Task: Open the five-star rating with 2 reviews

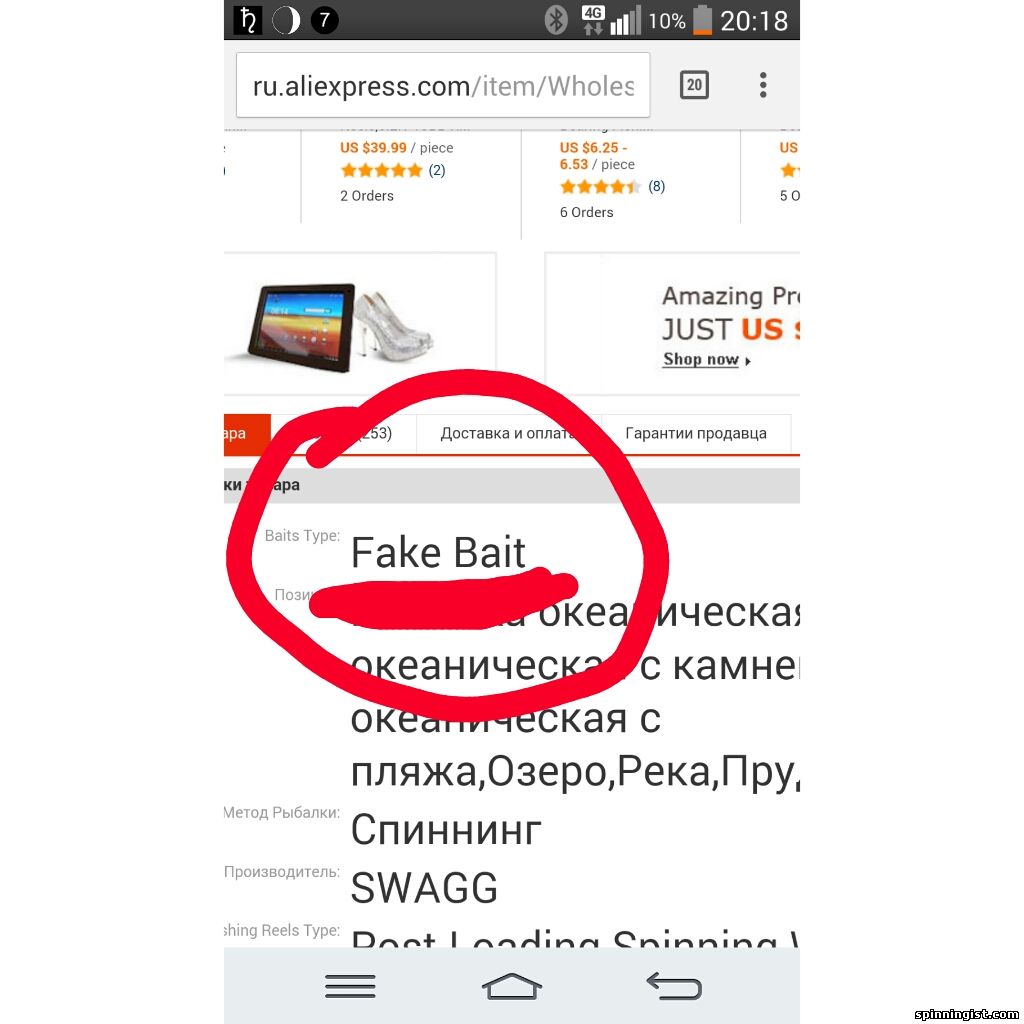Action: (x=392, y=170)
